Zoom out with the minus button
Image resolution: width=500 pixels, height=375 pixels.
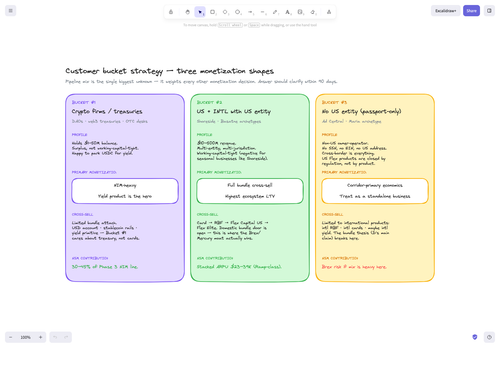(x=11, y=337)
